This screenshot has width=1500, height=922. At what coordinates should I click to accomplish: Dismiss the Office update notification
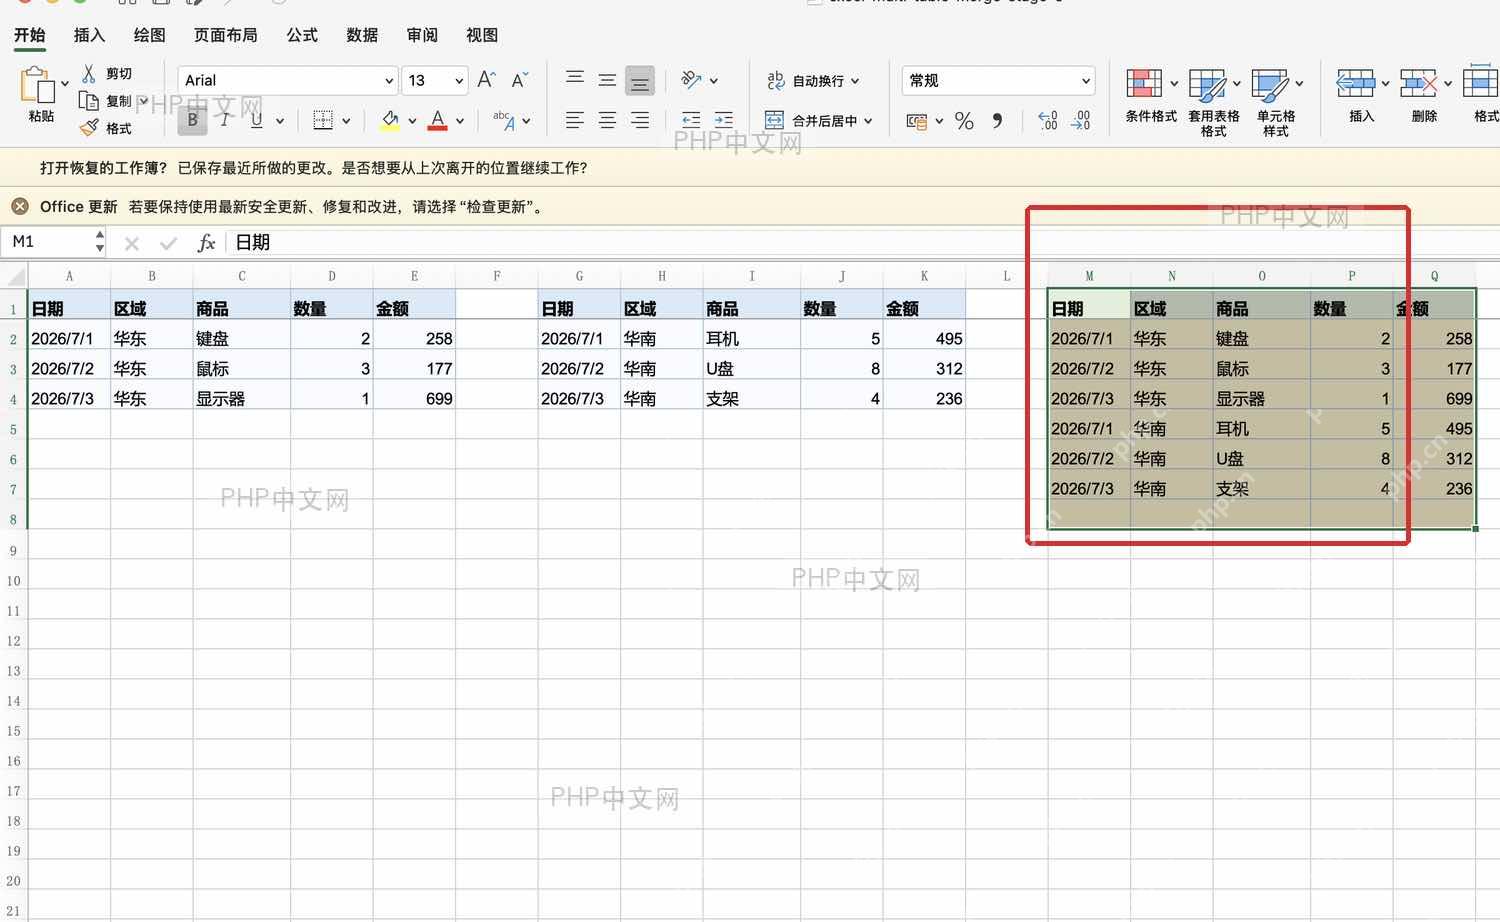(20, 206)
